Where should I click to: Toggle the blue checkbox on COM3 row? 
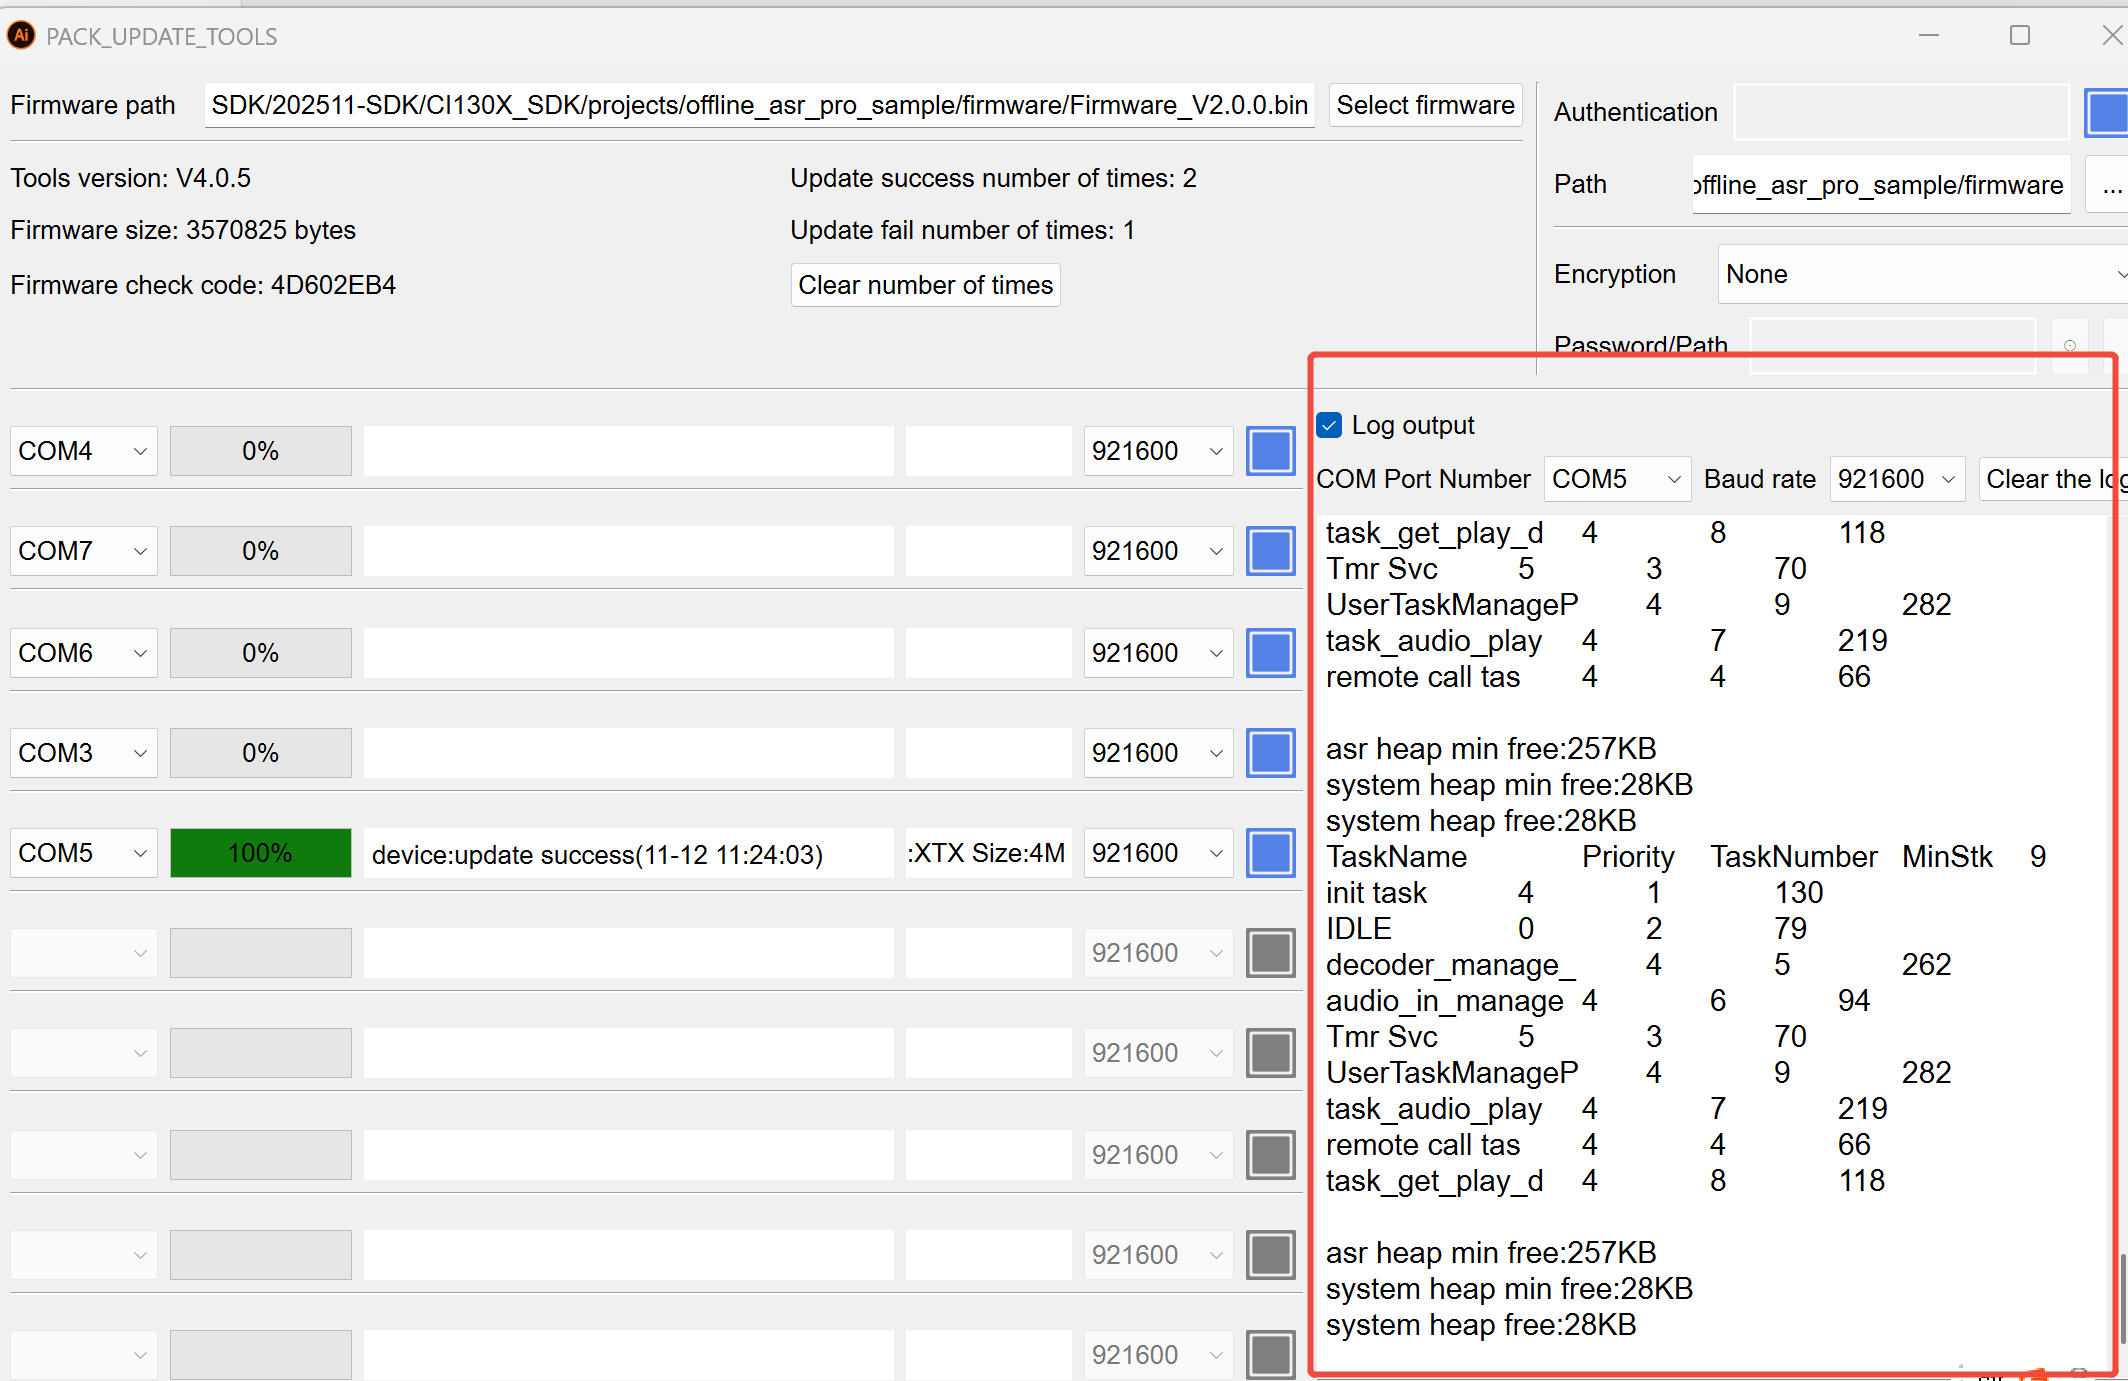[x=1270, y=753]
